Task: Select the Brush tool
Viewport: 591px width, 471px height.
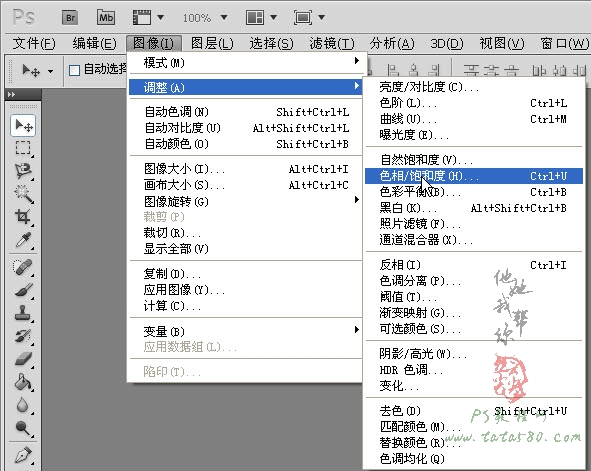Action: (23, 290)
